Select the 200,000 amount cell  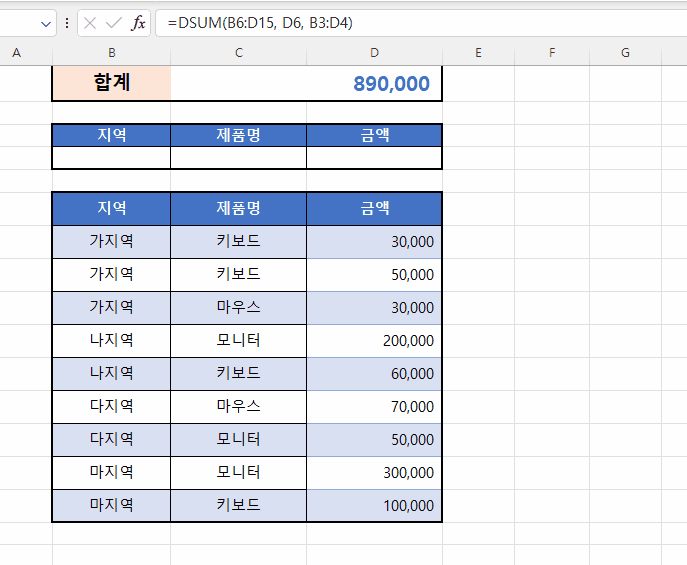click(x=374, y=341)
